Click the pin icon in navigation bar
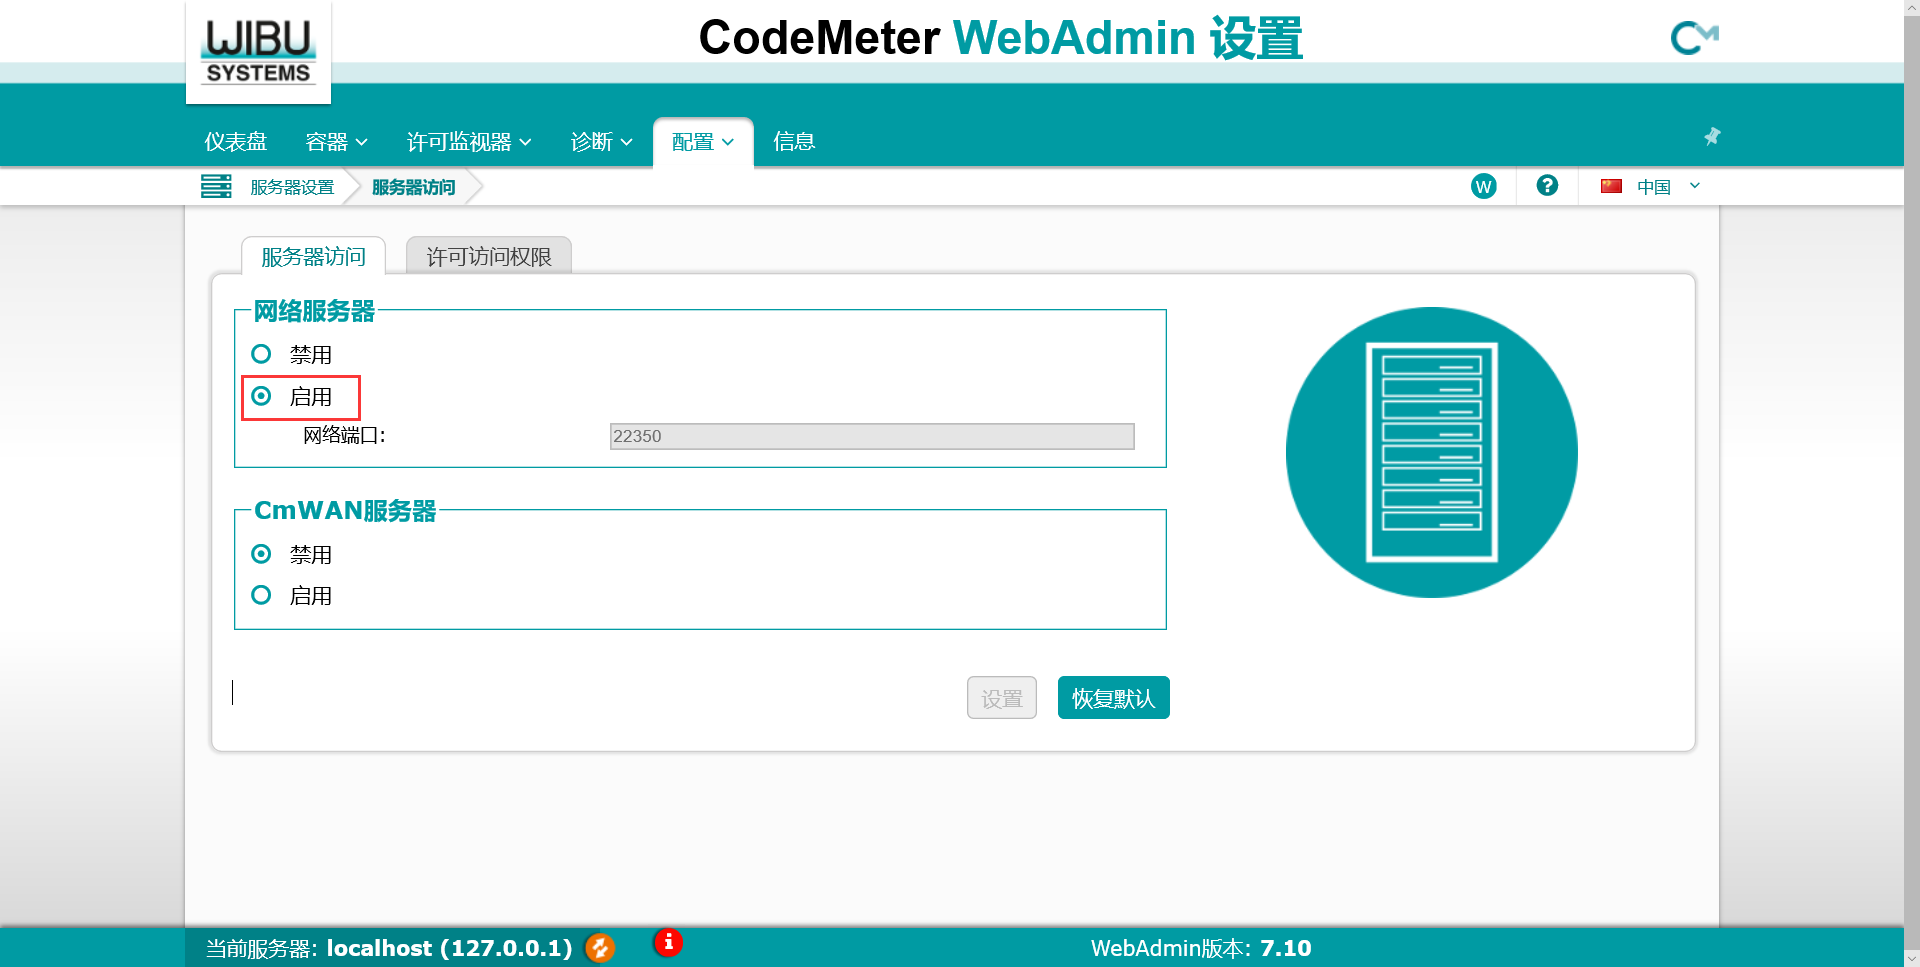 click(1712, 136)
